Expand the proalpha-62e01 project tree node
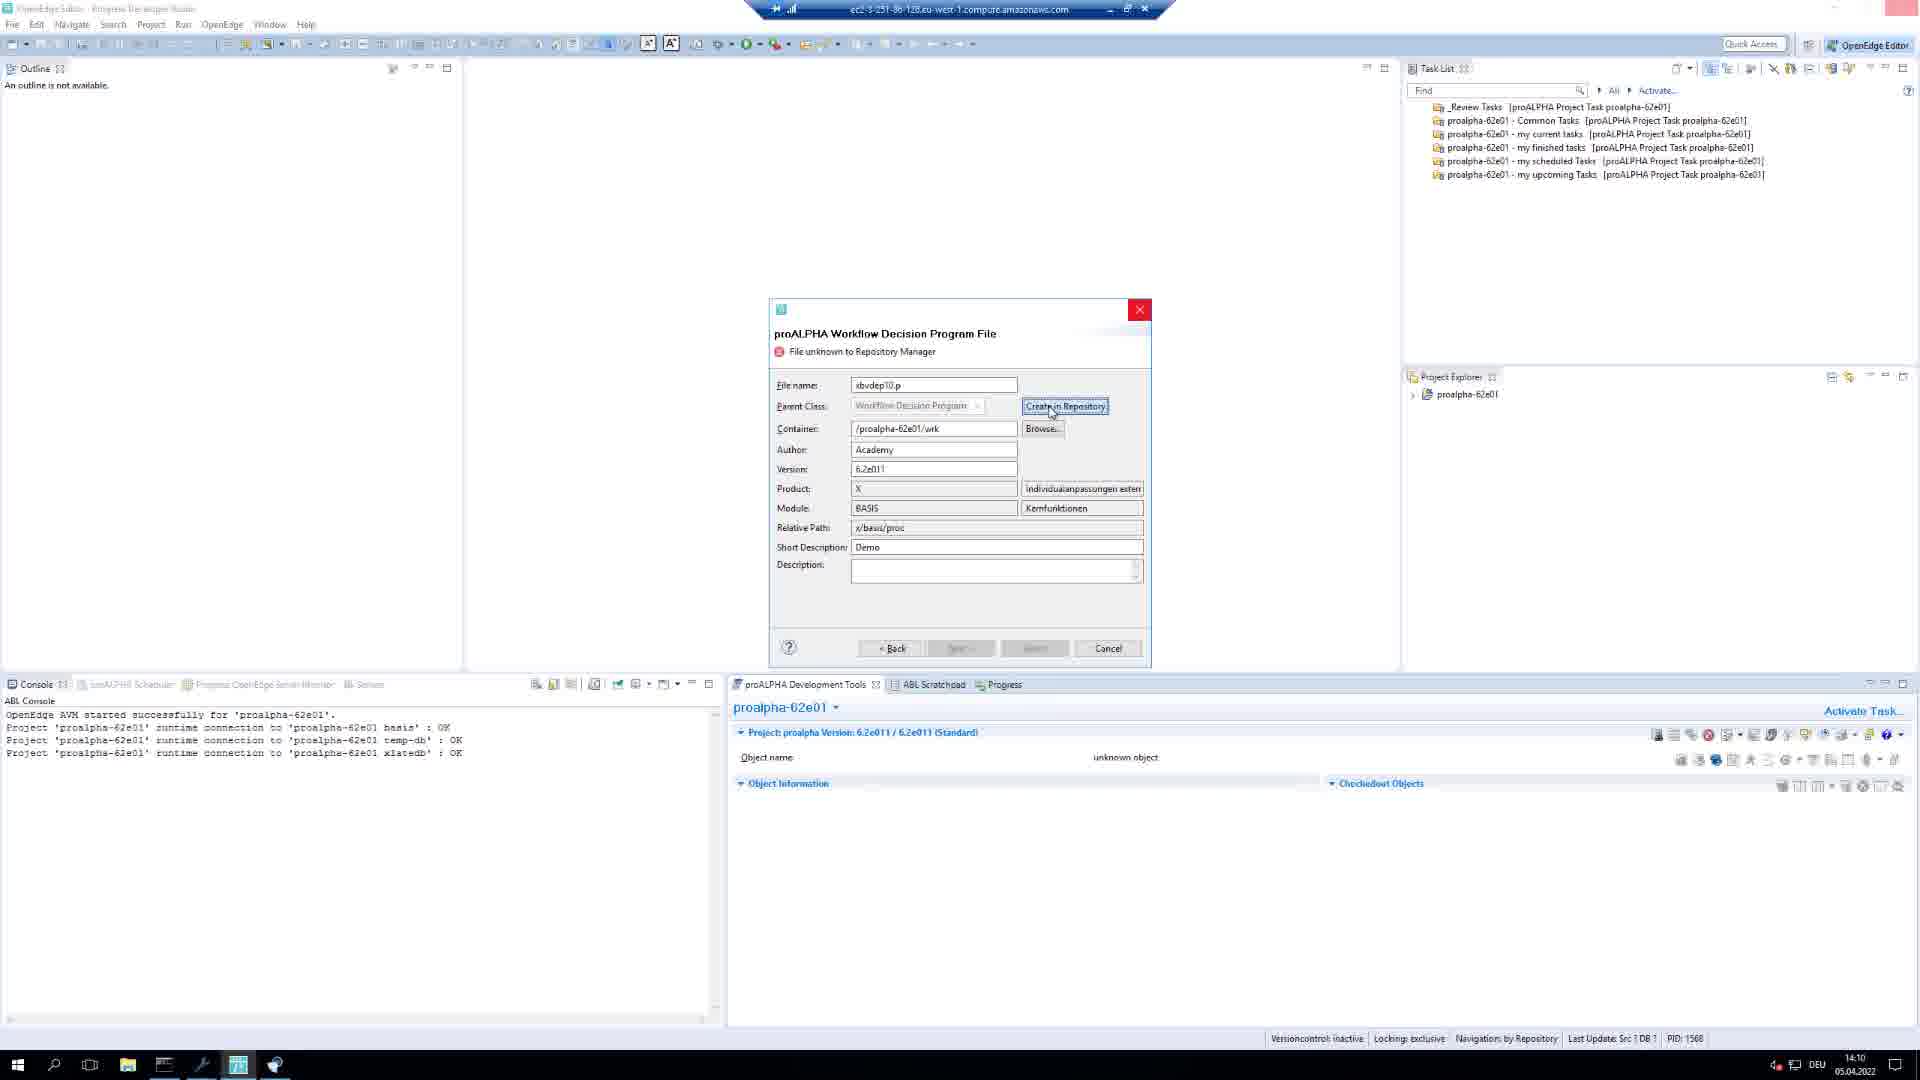Viewport: 1920px width, 1080px height. (x=1413, y=395)
